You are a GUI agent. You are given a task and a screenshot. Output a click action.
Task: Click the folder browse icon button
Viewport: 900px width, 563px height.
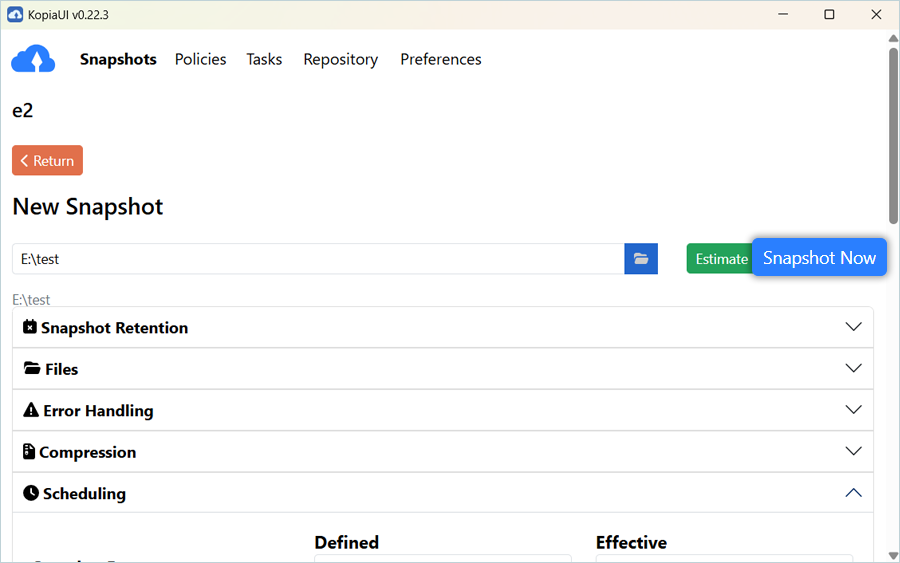pos(641,259)
